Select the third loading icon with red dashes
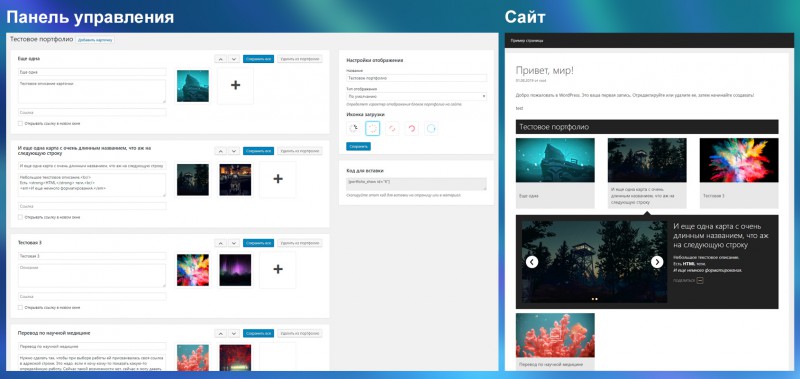 pyautogui.click(x=392, y=129)
